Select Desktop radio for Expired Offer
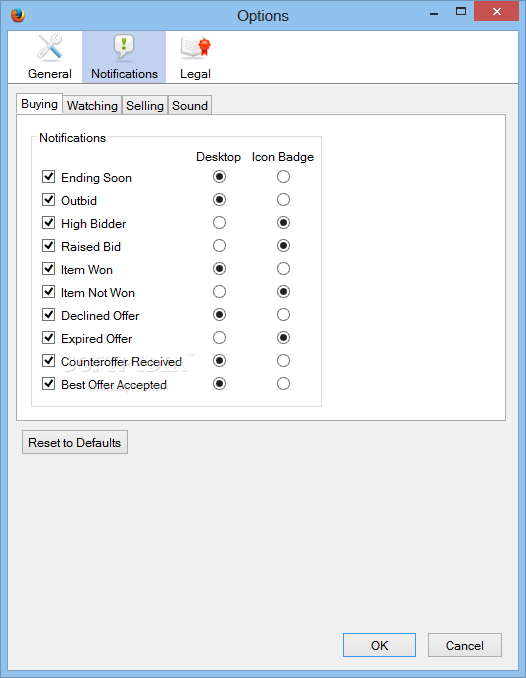Viewport: 526px width, 678px height. (x=219, y=338)
